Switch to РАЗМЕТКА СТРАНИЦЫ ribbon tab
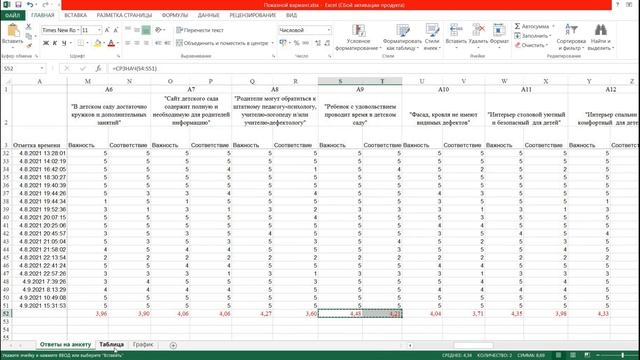This screenshot has height=360, width=640. 124,15
